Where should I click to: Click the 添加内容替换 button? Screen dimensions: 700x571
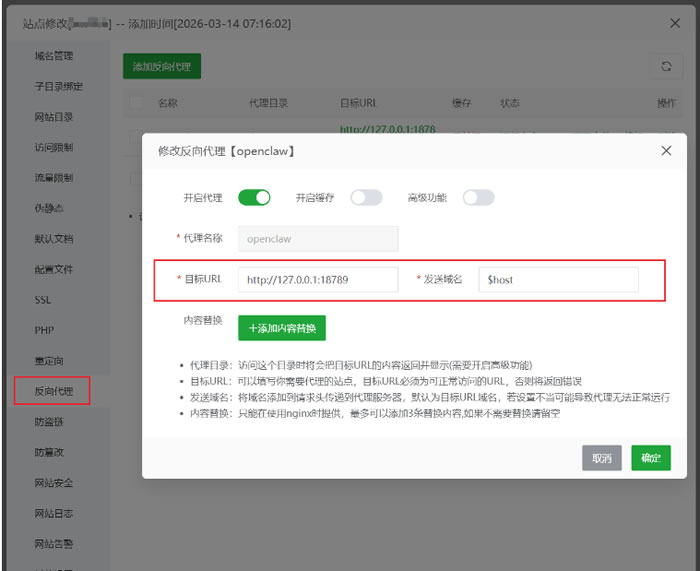click(282, 328)
